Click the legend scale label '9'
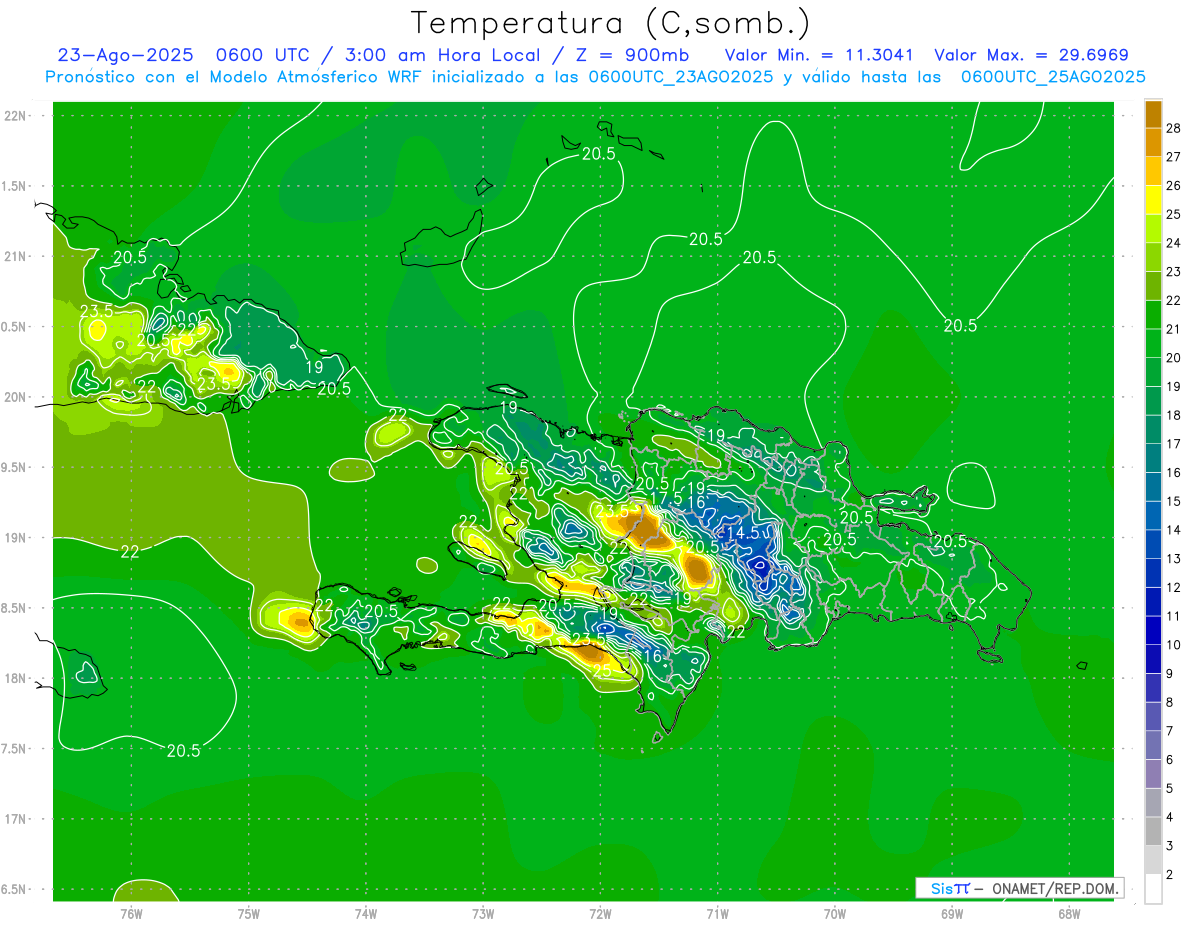The image size is (1200, 927). point(1171,674)
